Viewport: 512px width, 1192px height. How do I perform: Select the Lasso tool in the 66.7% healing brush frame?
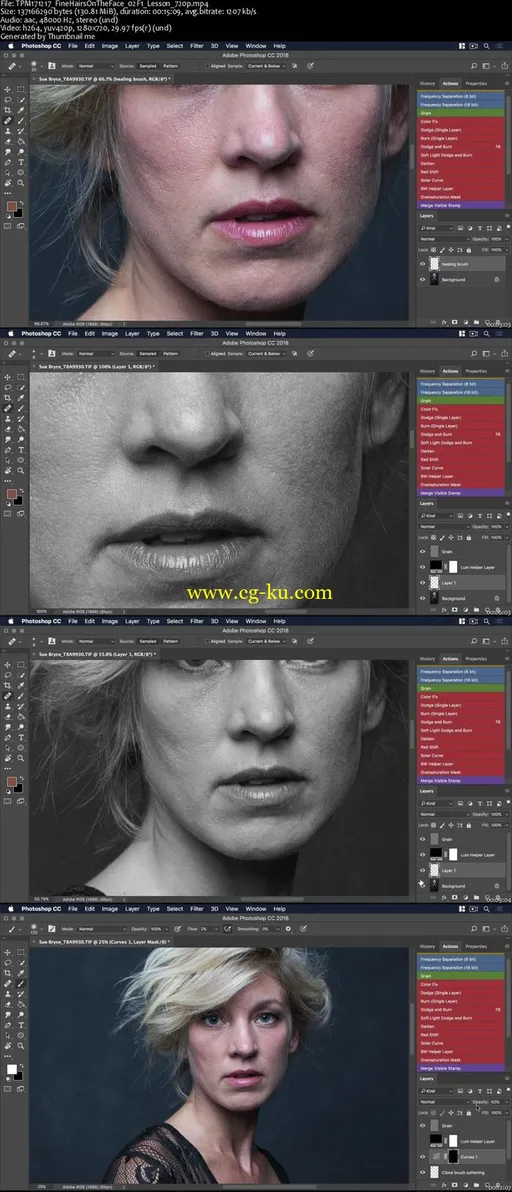coord(8,100)
